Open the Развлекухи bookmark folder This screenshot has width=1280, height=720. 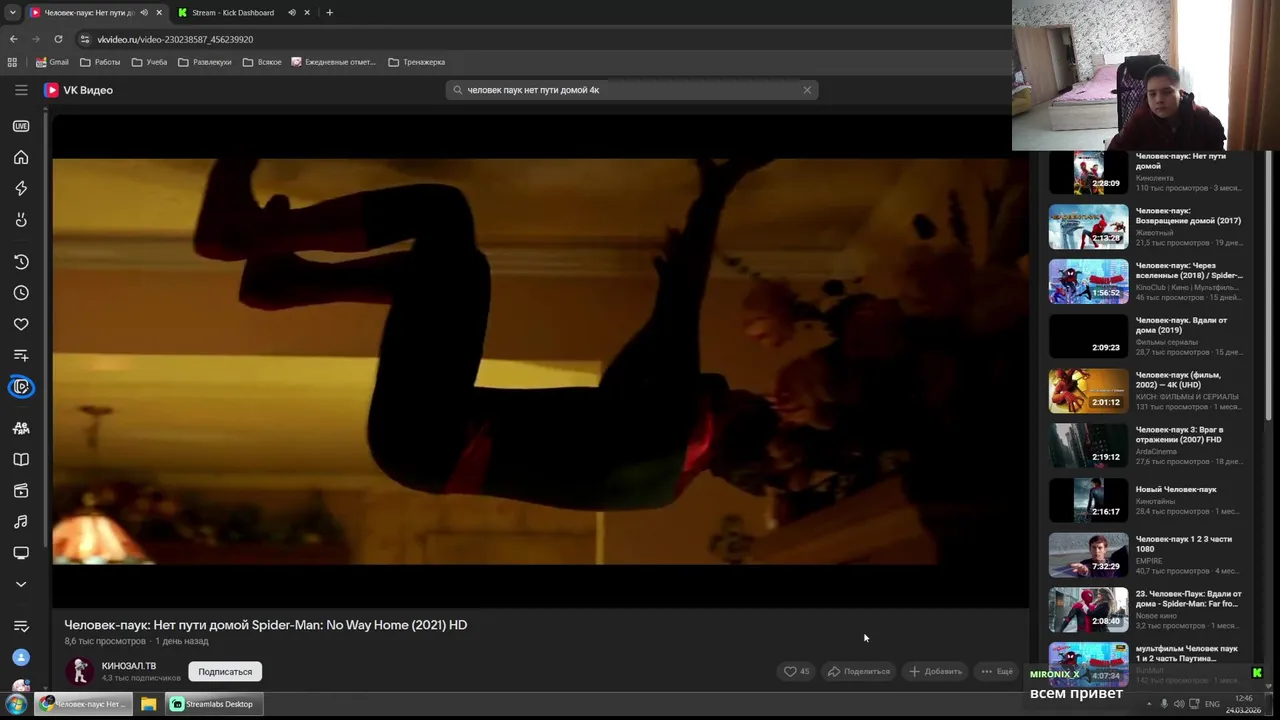205,62
